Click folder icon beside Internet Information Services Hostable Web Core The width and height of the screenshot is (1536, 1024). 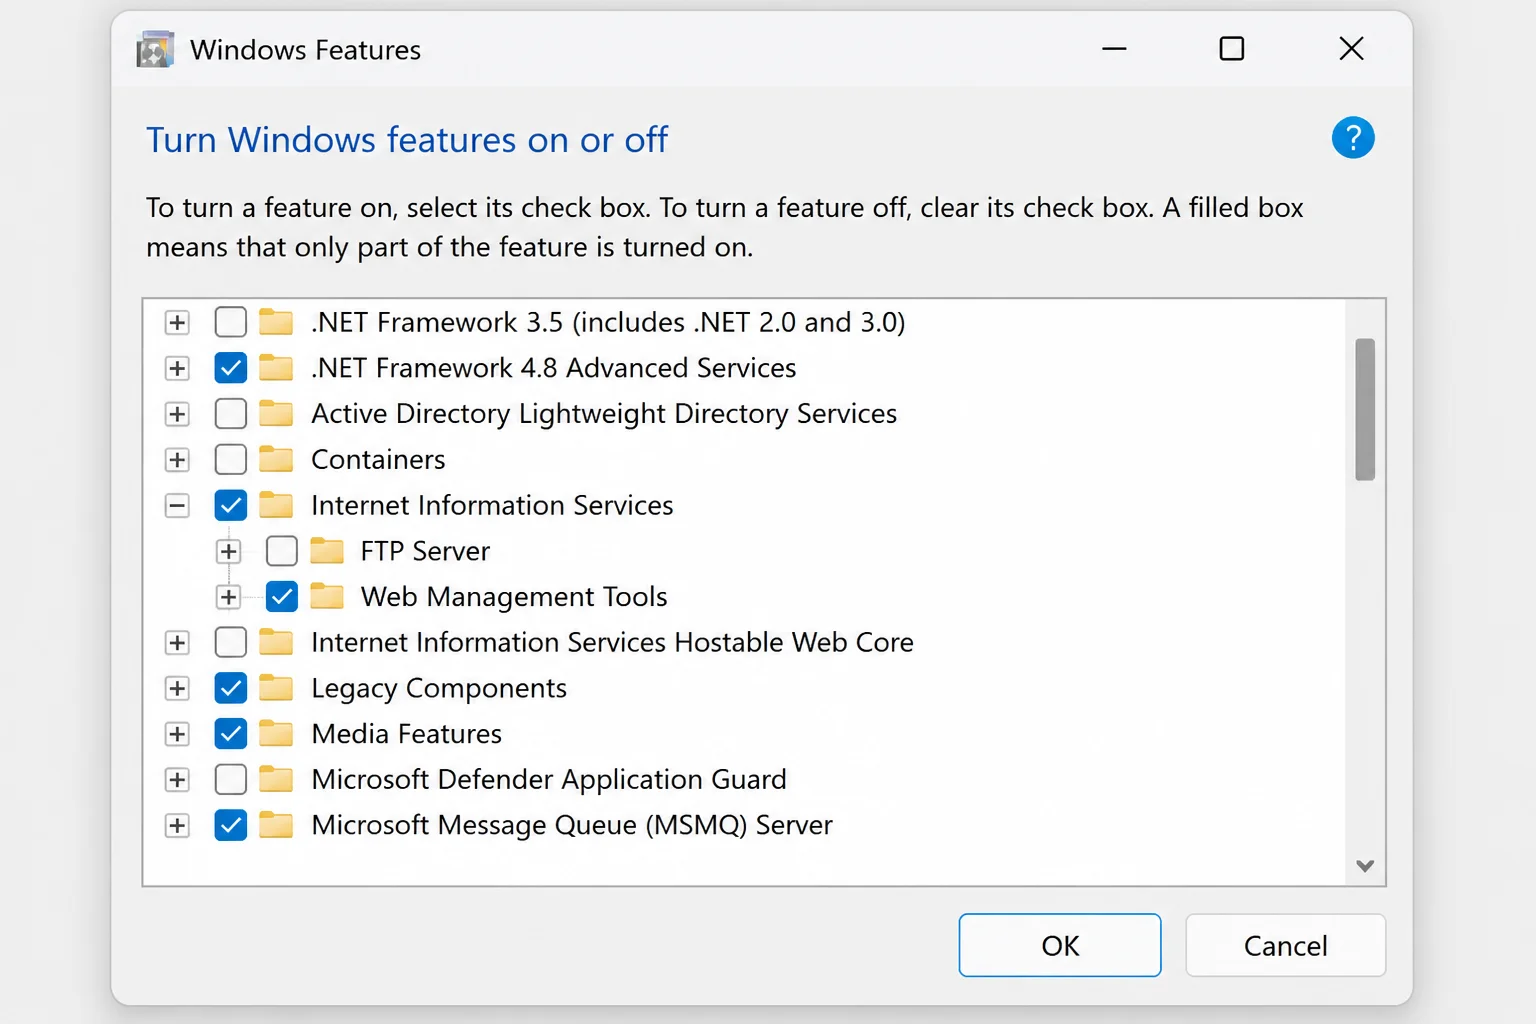pyautogui.click(x=276, y=642)
